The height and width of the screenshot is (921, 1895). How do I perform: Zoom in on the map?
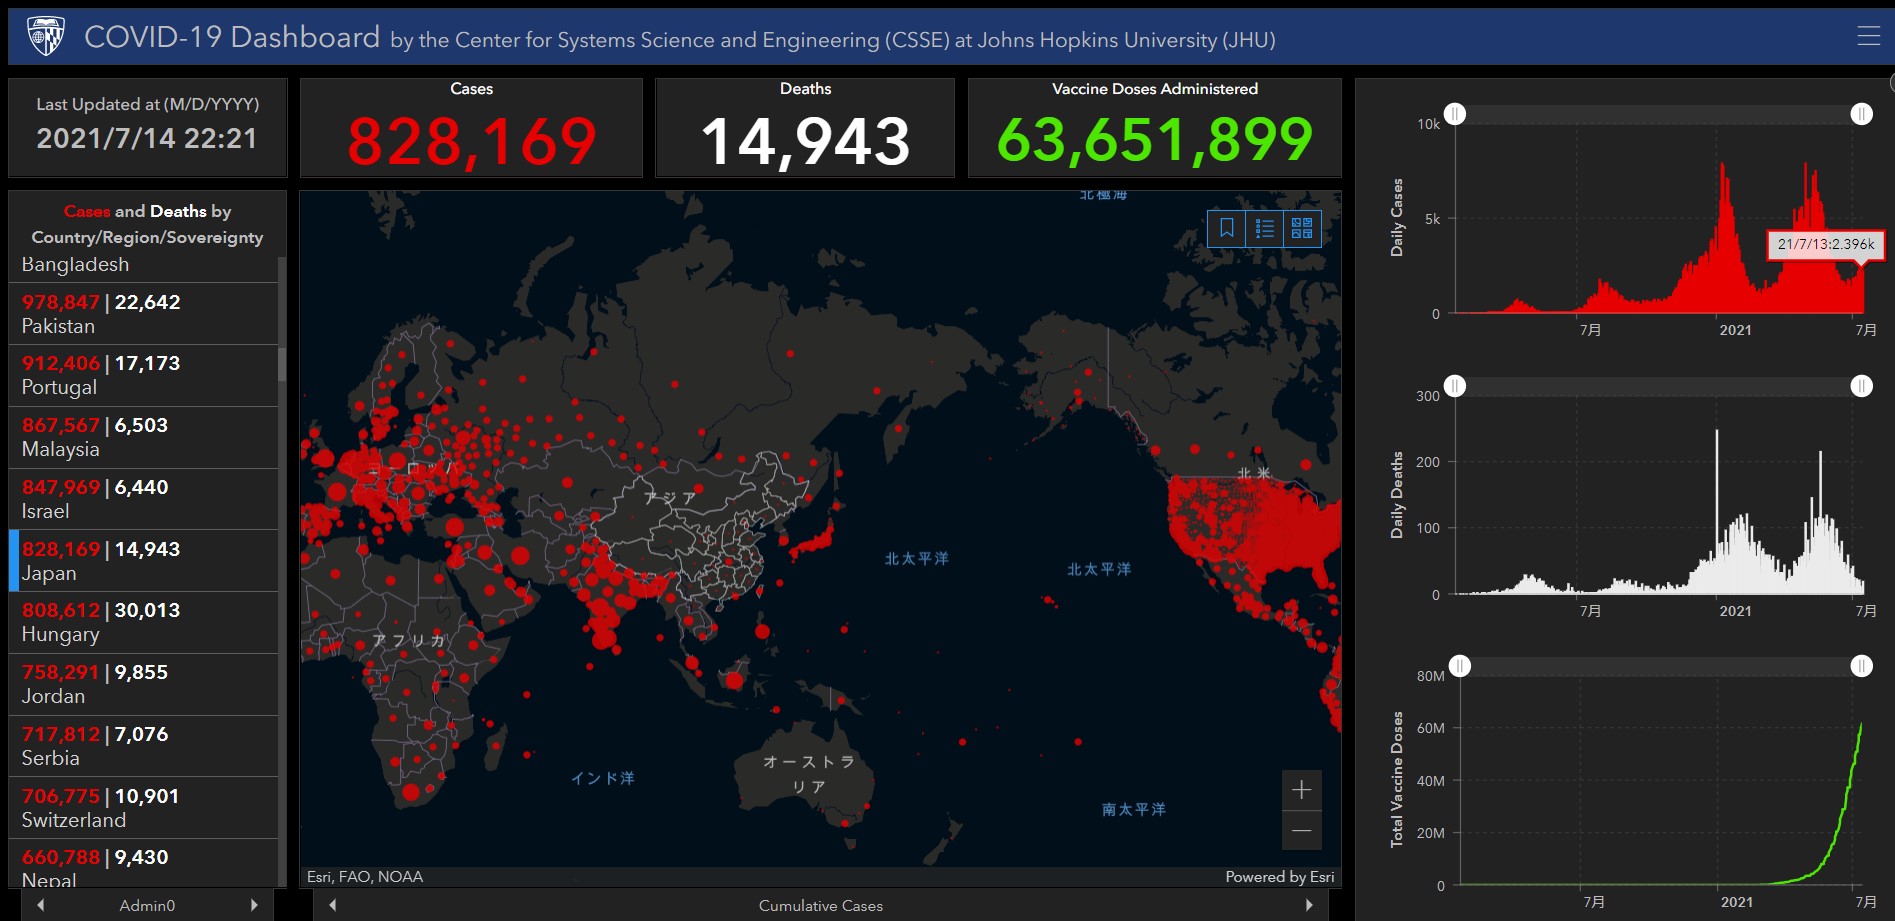pos(1301,790)
